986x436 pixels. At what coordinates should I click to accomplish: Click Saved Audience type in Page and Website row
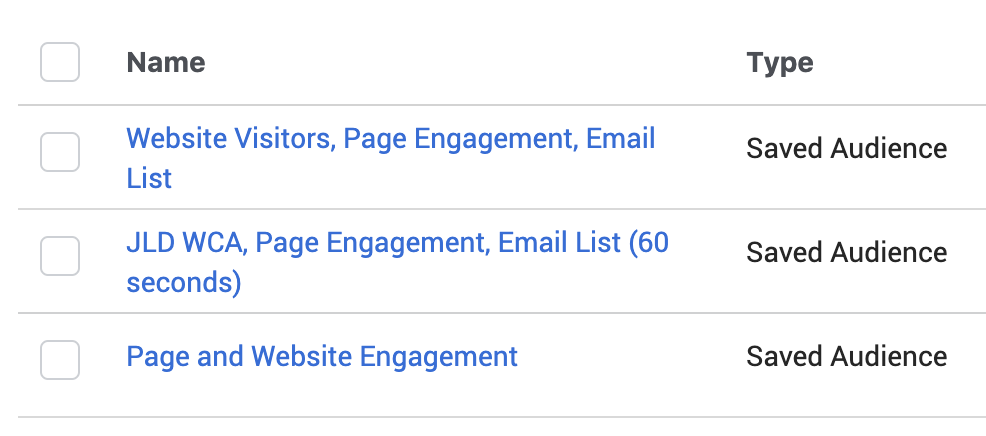[846, 357]
